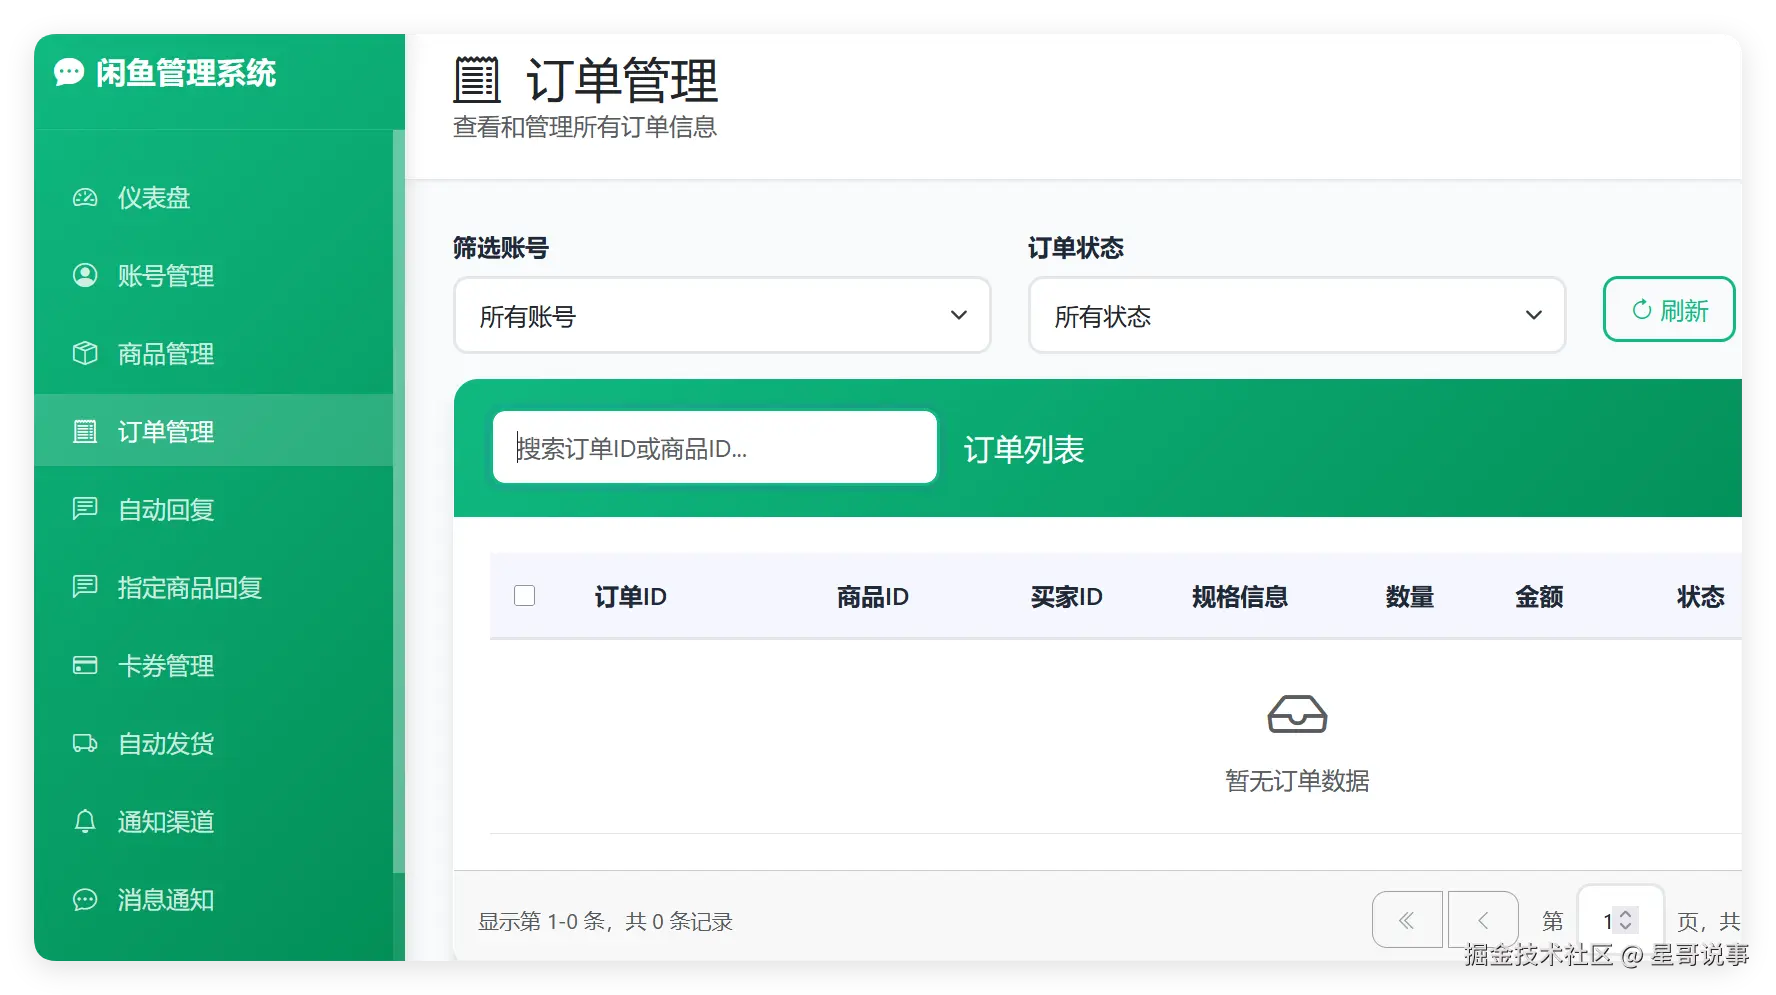1776x995 pixels.
Task: Go to first page with double-chevron button
Action: click(1407, 920)
